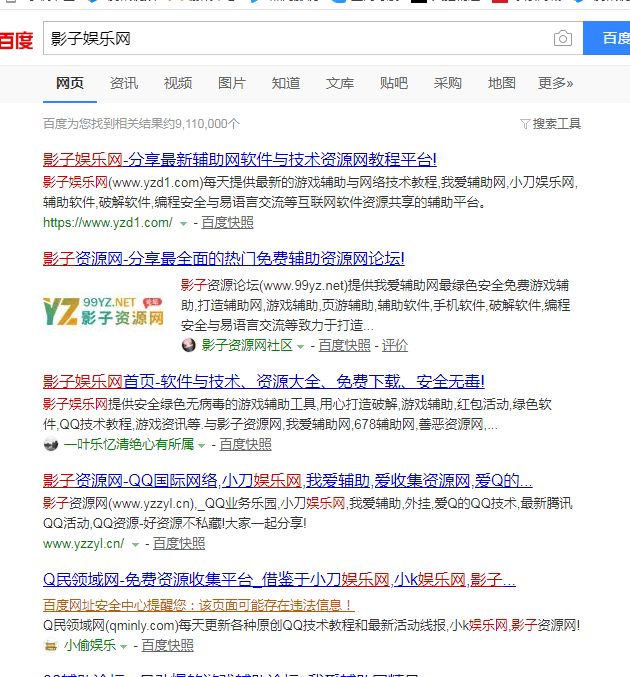Open the 更多» tab menu
Image resolution: width=630 pixels, height=677 pixels.
555,83
